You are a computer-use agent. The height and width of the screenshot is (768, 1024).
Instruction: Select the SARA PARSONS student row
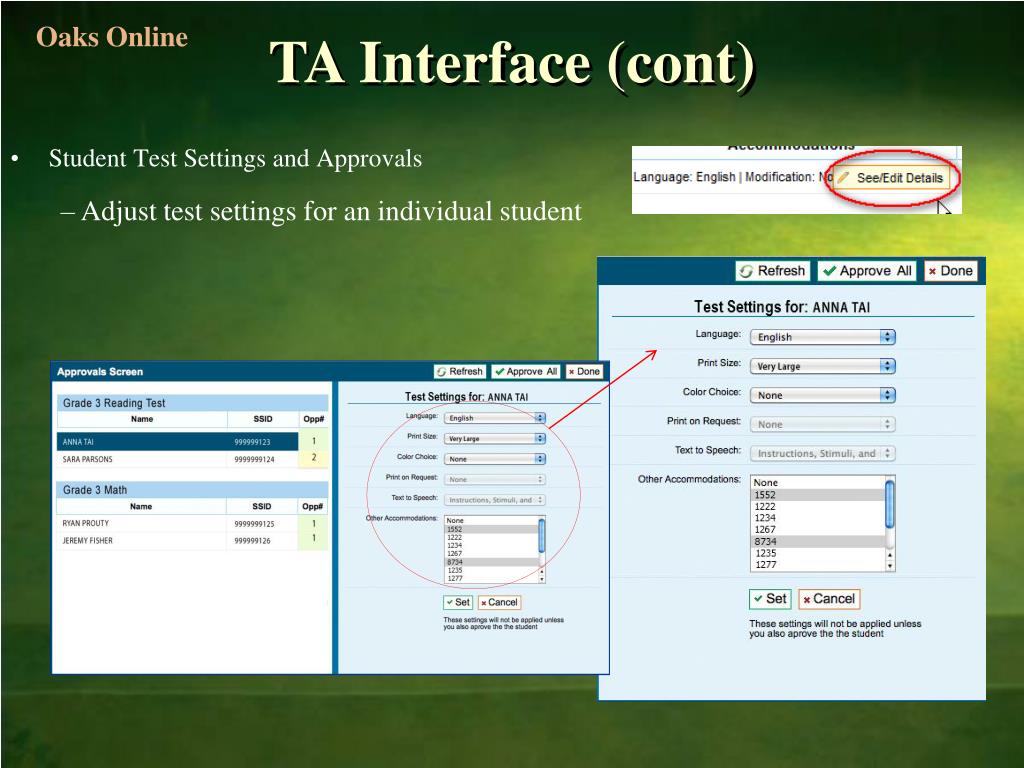pyautogui.click(x=177, y=459)
